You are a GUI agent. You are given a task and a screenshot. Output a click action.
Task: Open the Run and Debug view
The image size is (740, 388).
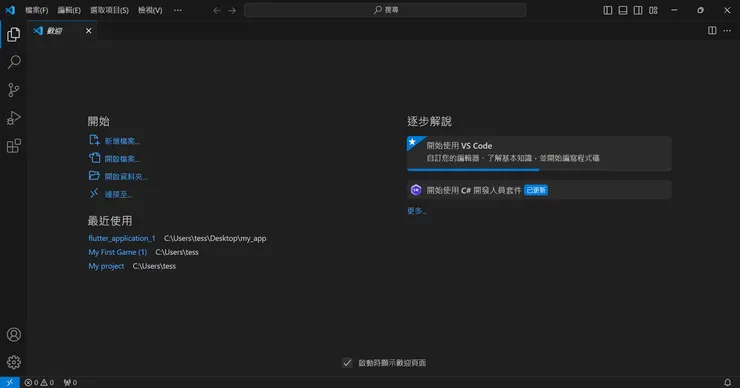coord(14,118)
